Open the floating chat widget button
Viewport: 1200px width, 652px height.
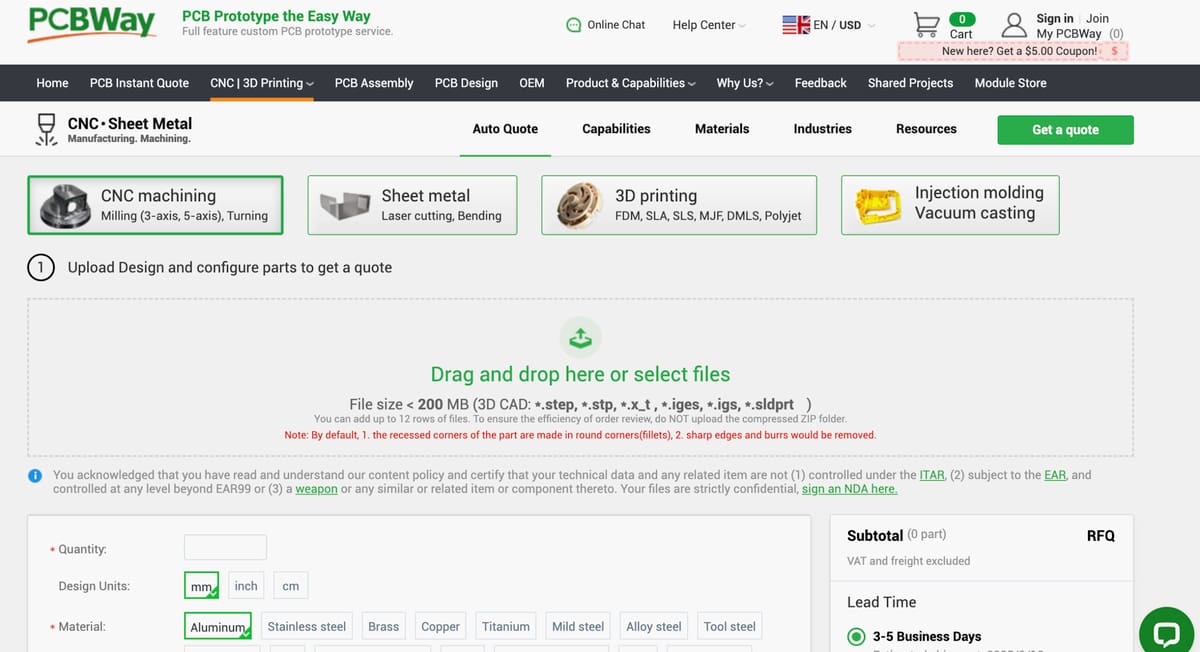tap(1167, 633)
